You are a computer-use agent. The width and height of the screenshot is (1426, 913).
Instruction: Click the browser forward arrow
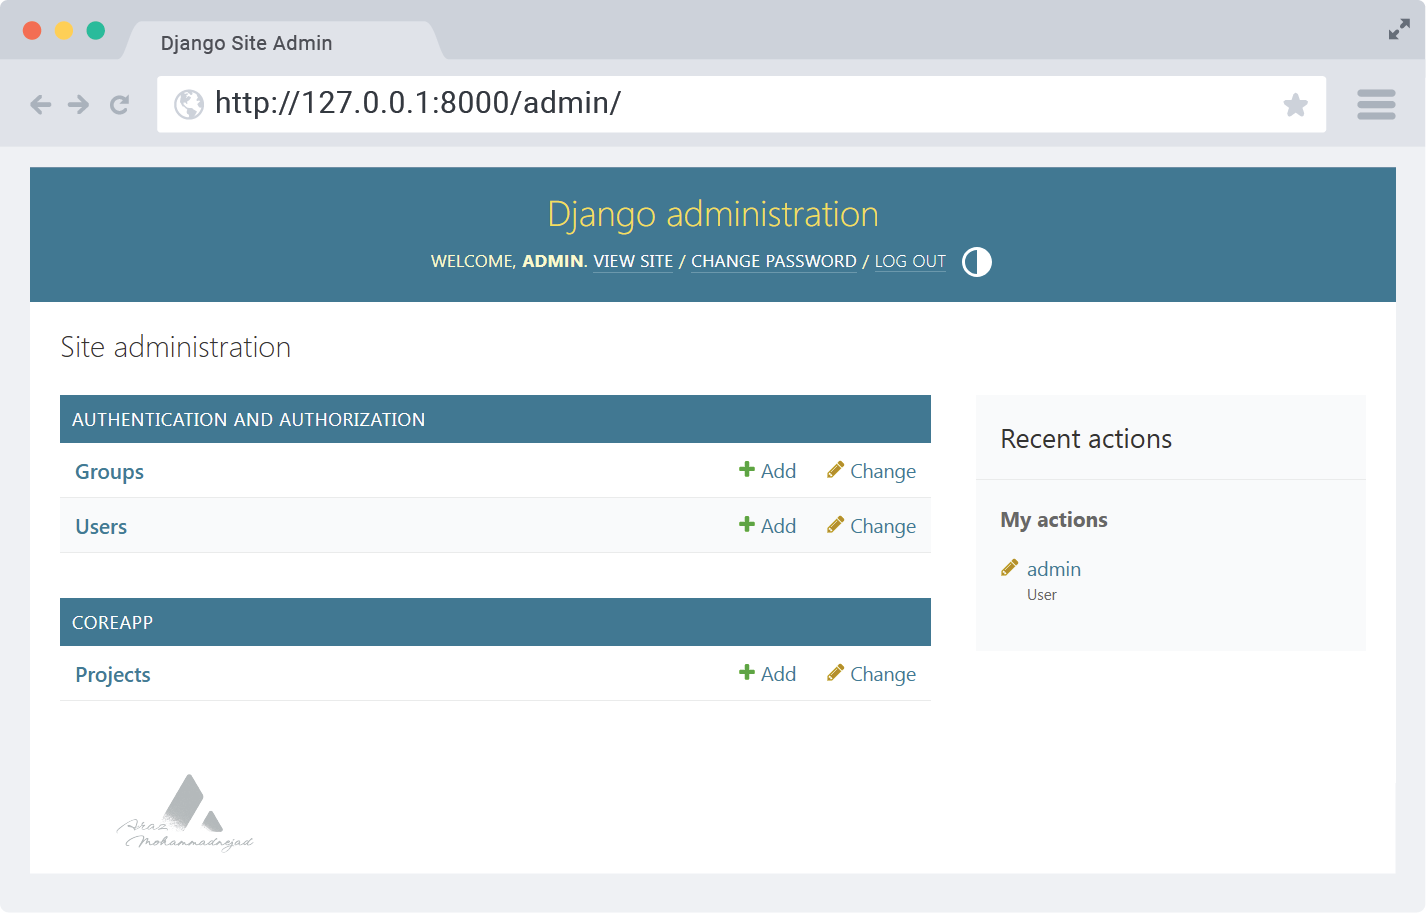[78, 104]
